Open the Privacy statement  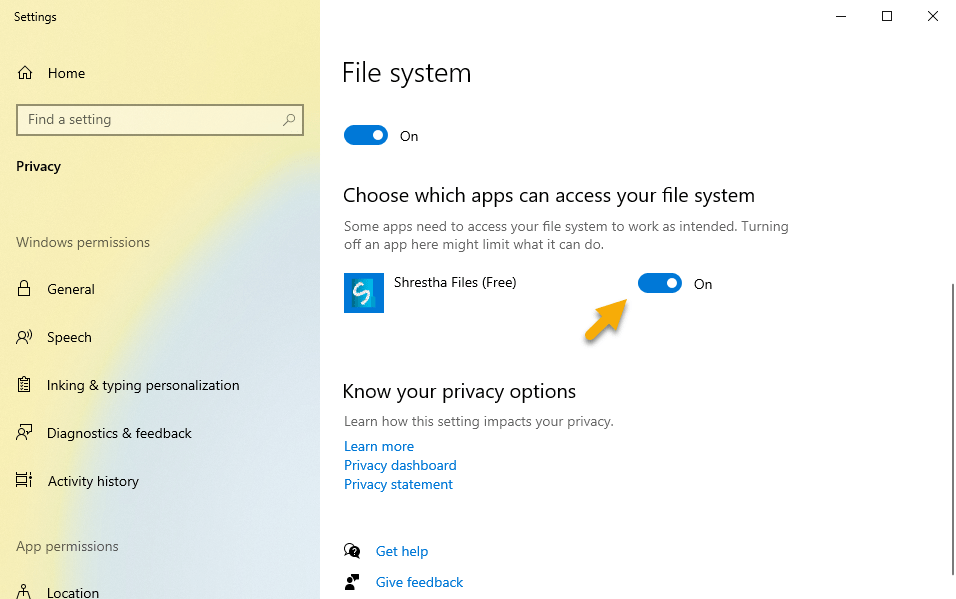[x=398, y=484]
